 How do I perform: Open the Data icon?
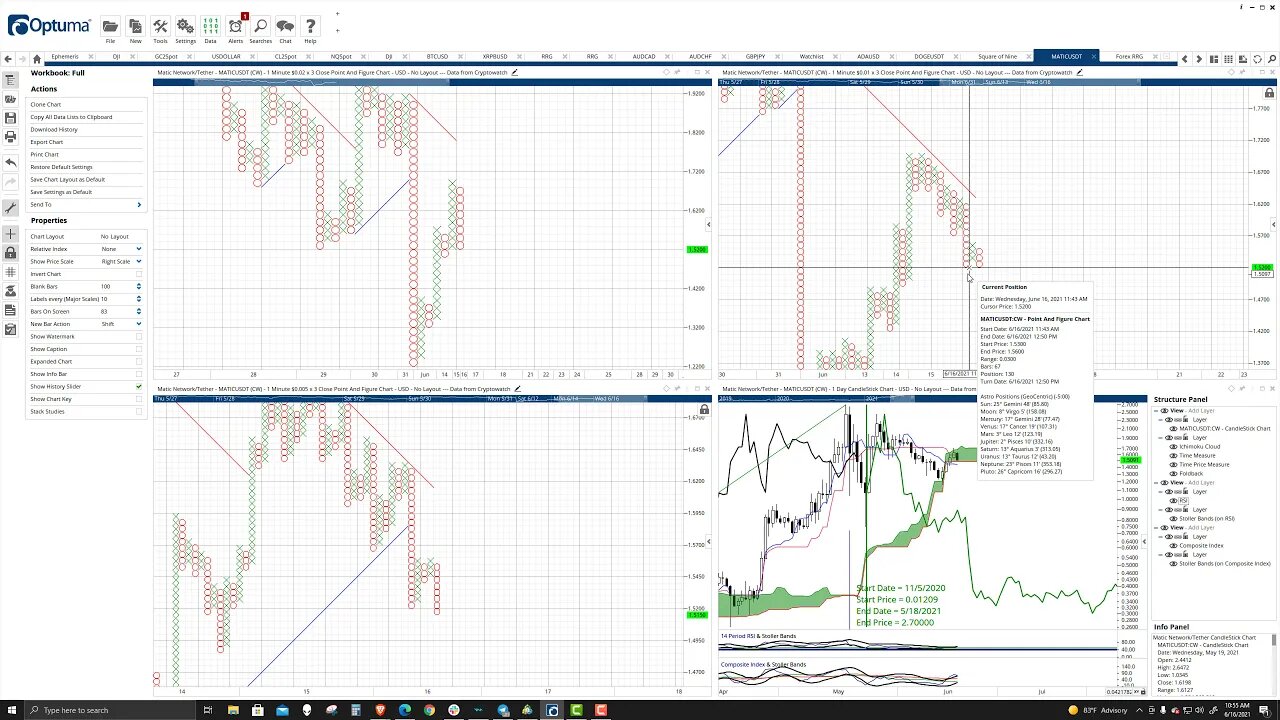click(x=210, y=27)
